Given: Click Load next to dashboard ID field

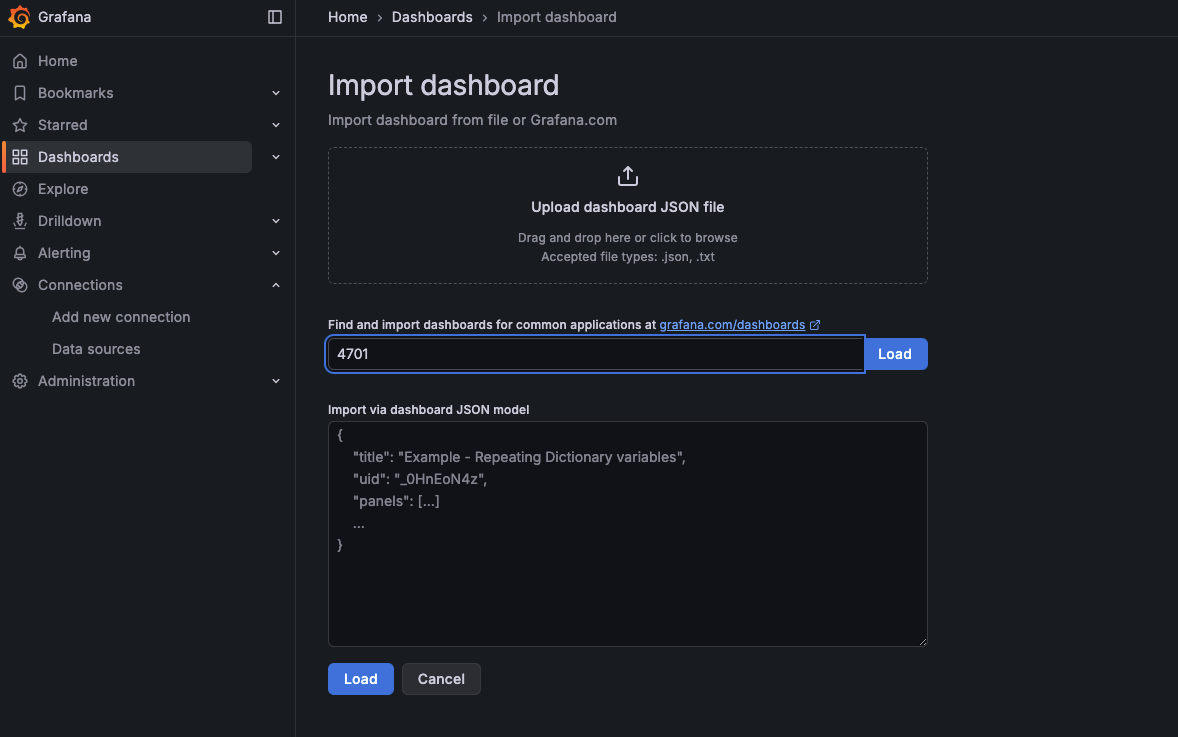Looking at the screenshot, I should (895, 354).
